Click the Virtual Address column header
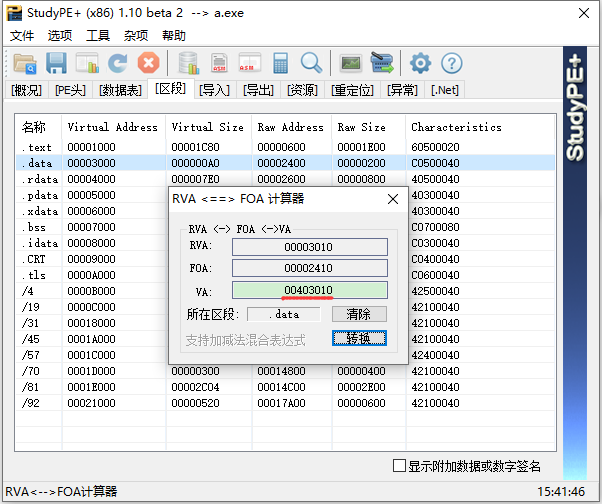The height and width of the screenshot is (504, 602). click(x=113, y=127)
